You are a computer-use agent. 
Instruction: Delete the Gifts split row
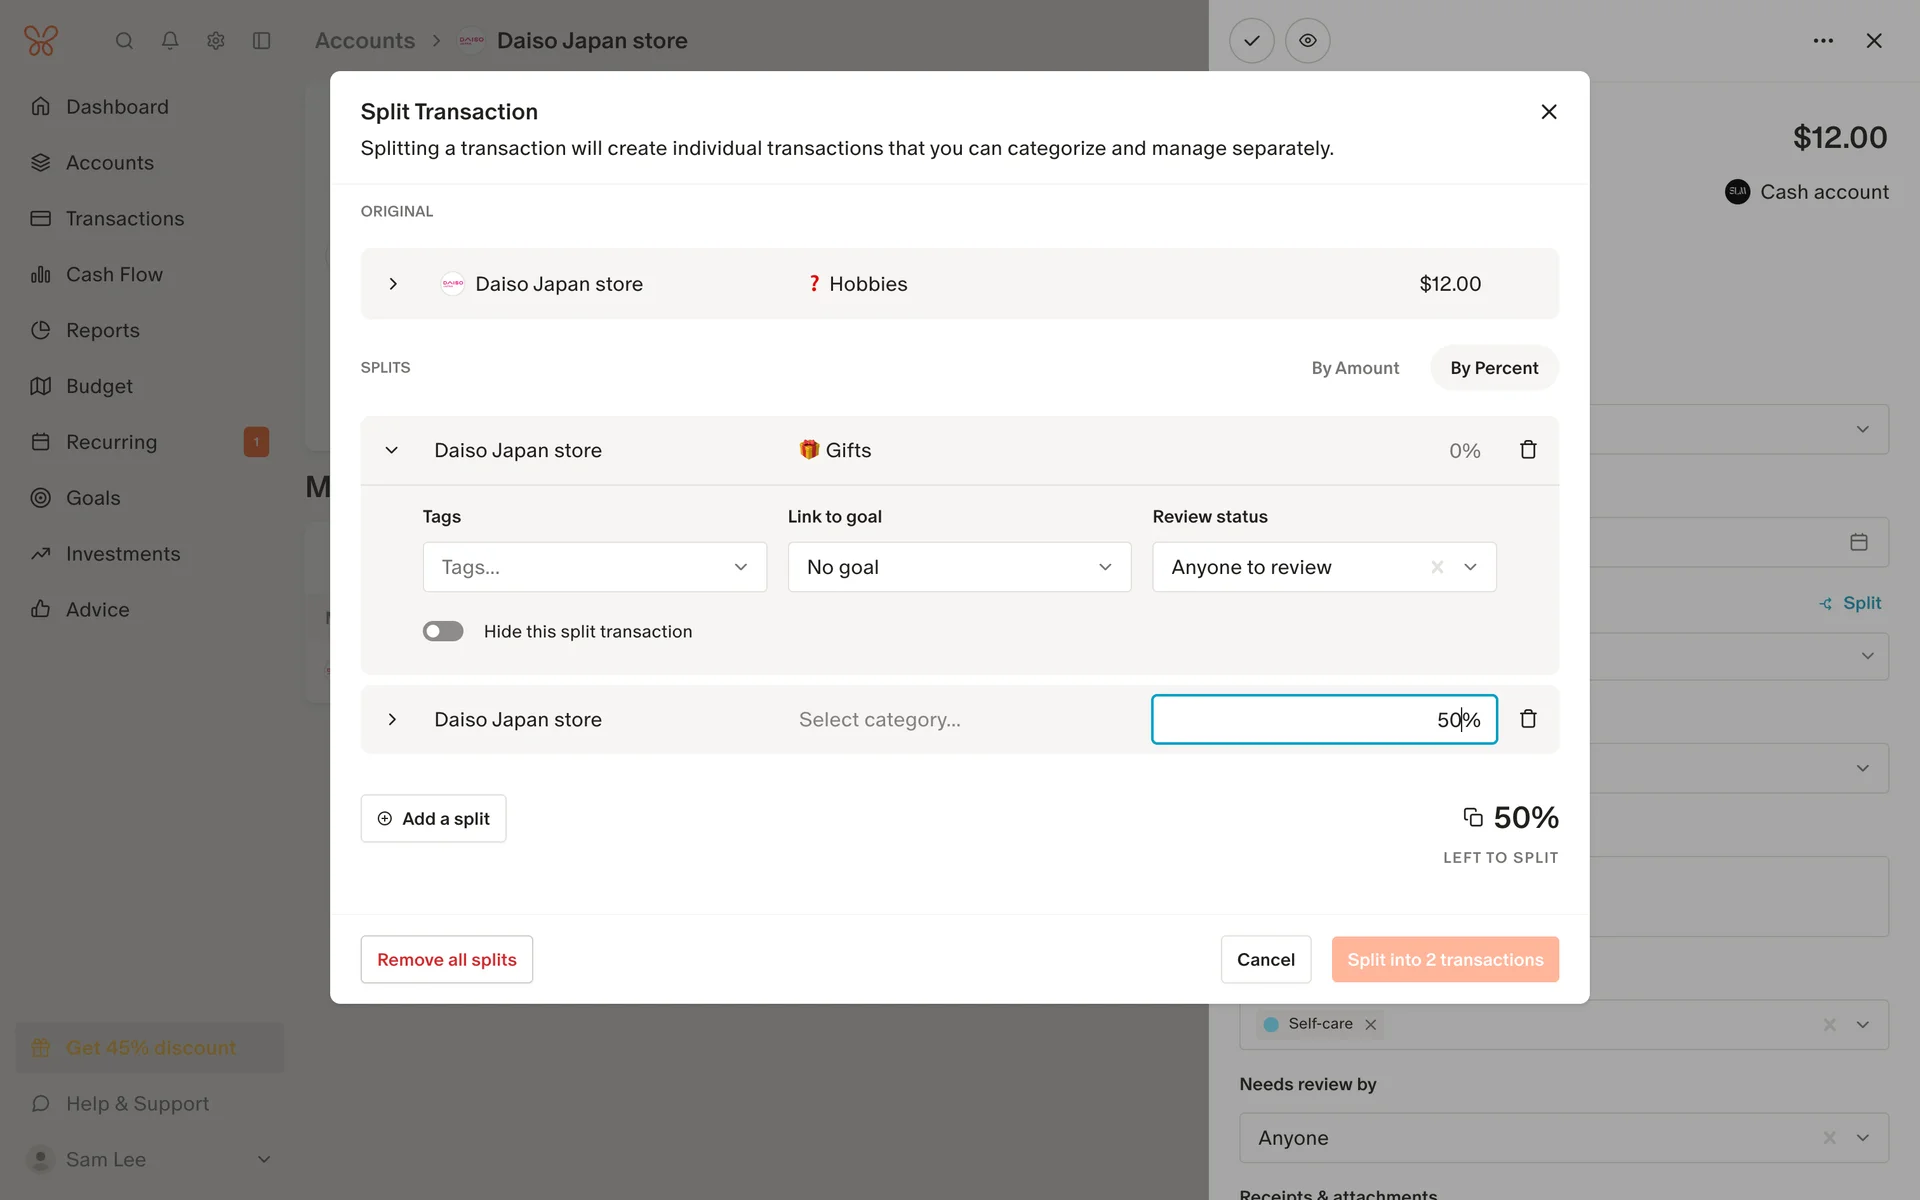[1528, 450]
